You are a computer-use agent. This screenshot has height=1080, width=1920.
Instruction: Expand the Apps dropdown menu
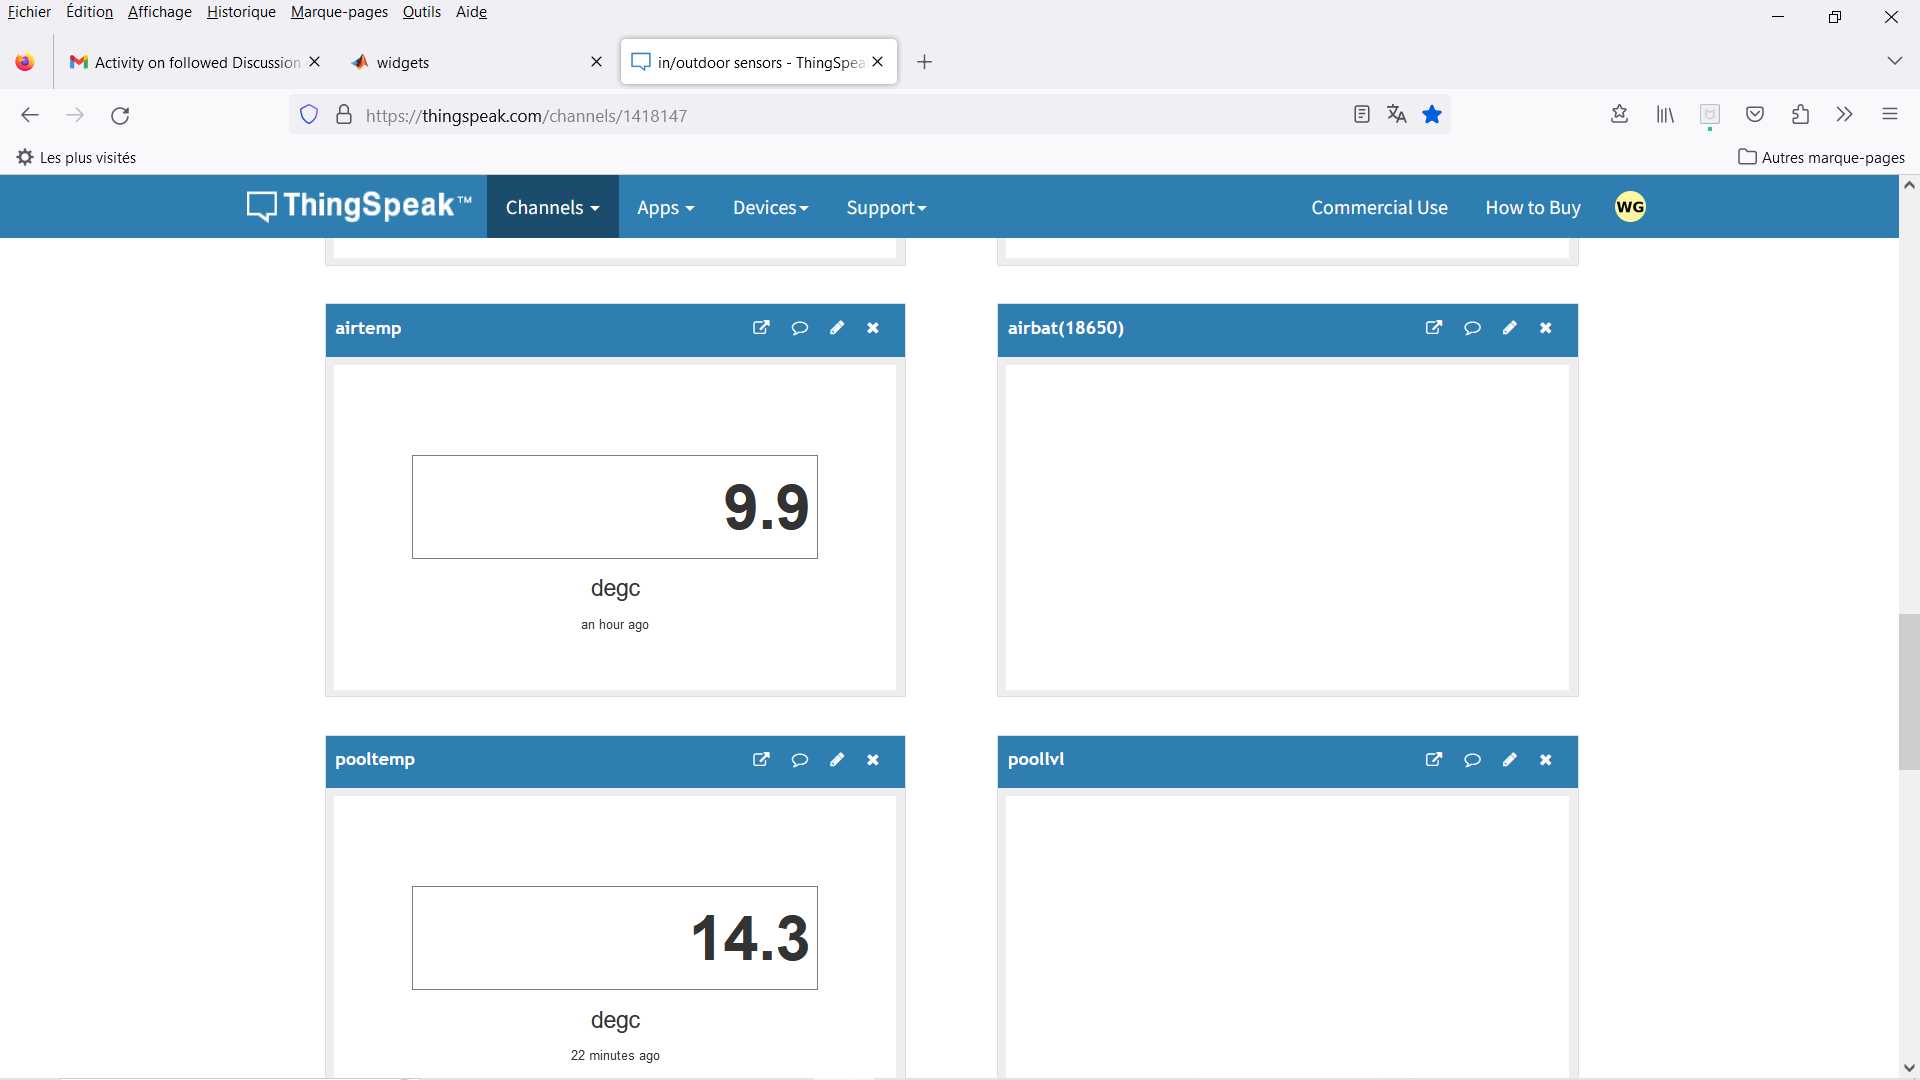click(x=665, y=207)
